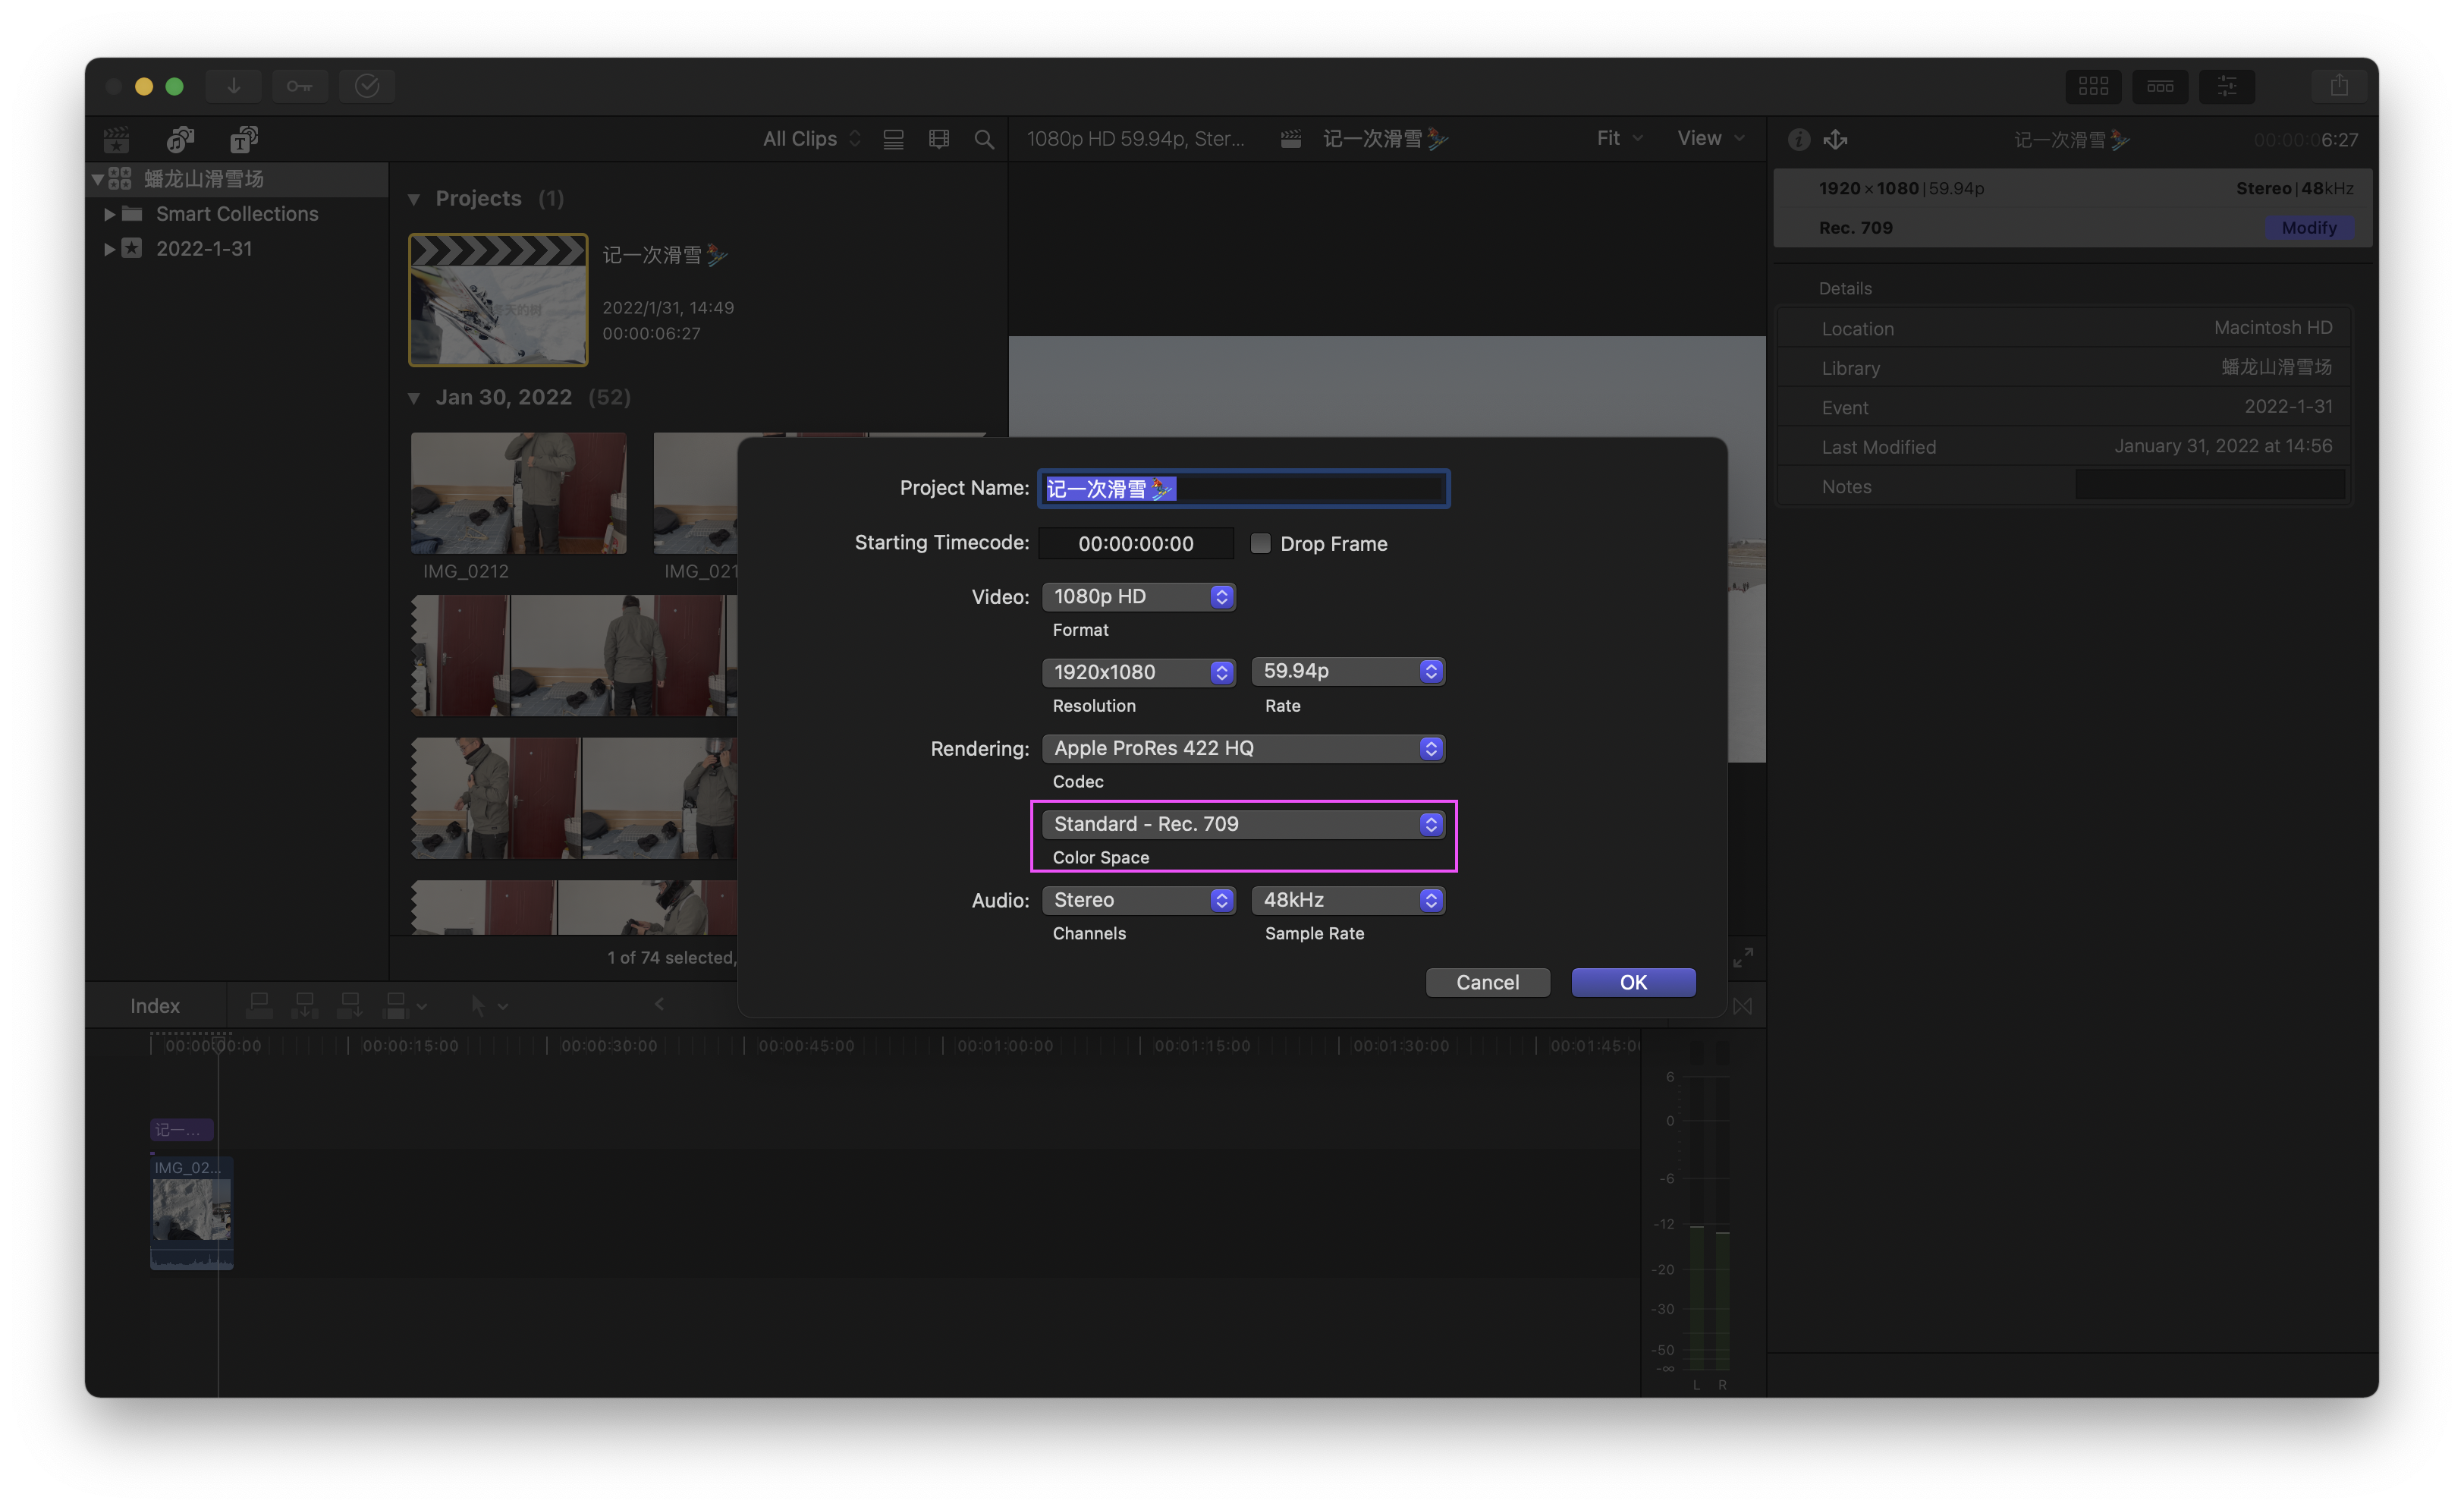The width and height of the screenshot is (2464, 1510).
Task: Click the import media arrow icon
Action: 233,86
